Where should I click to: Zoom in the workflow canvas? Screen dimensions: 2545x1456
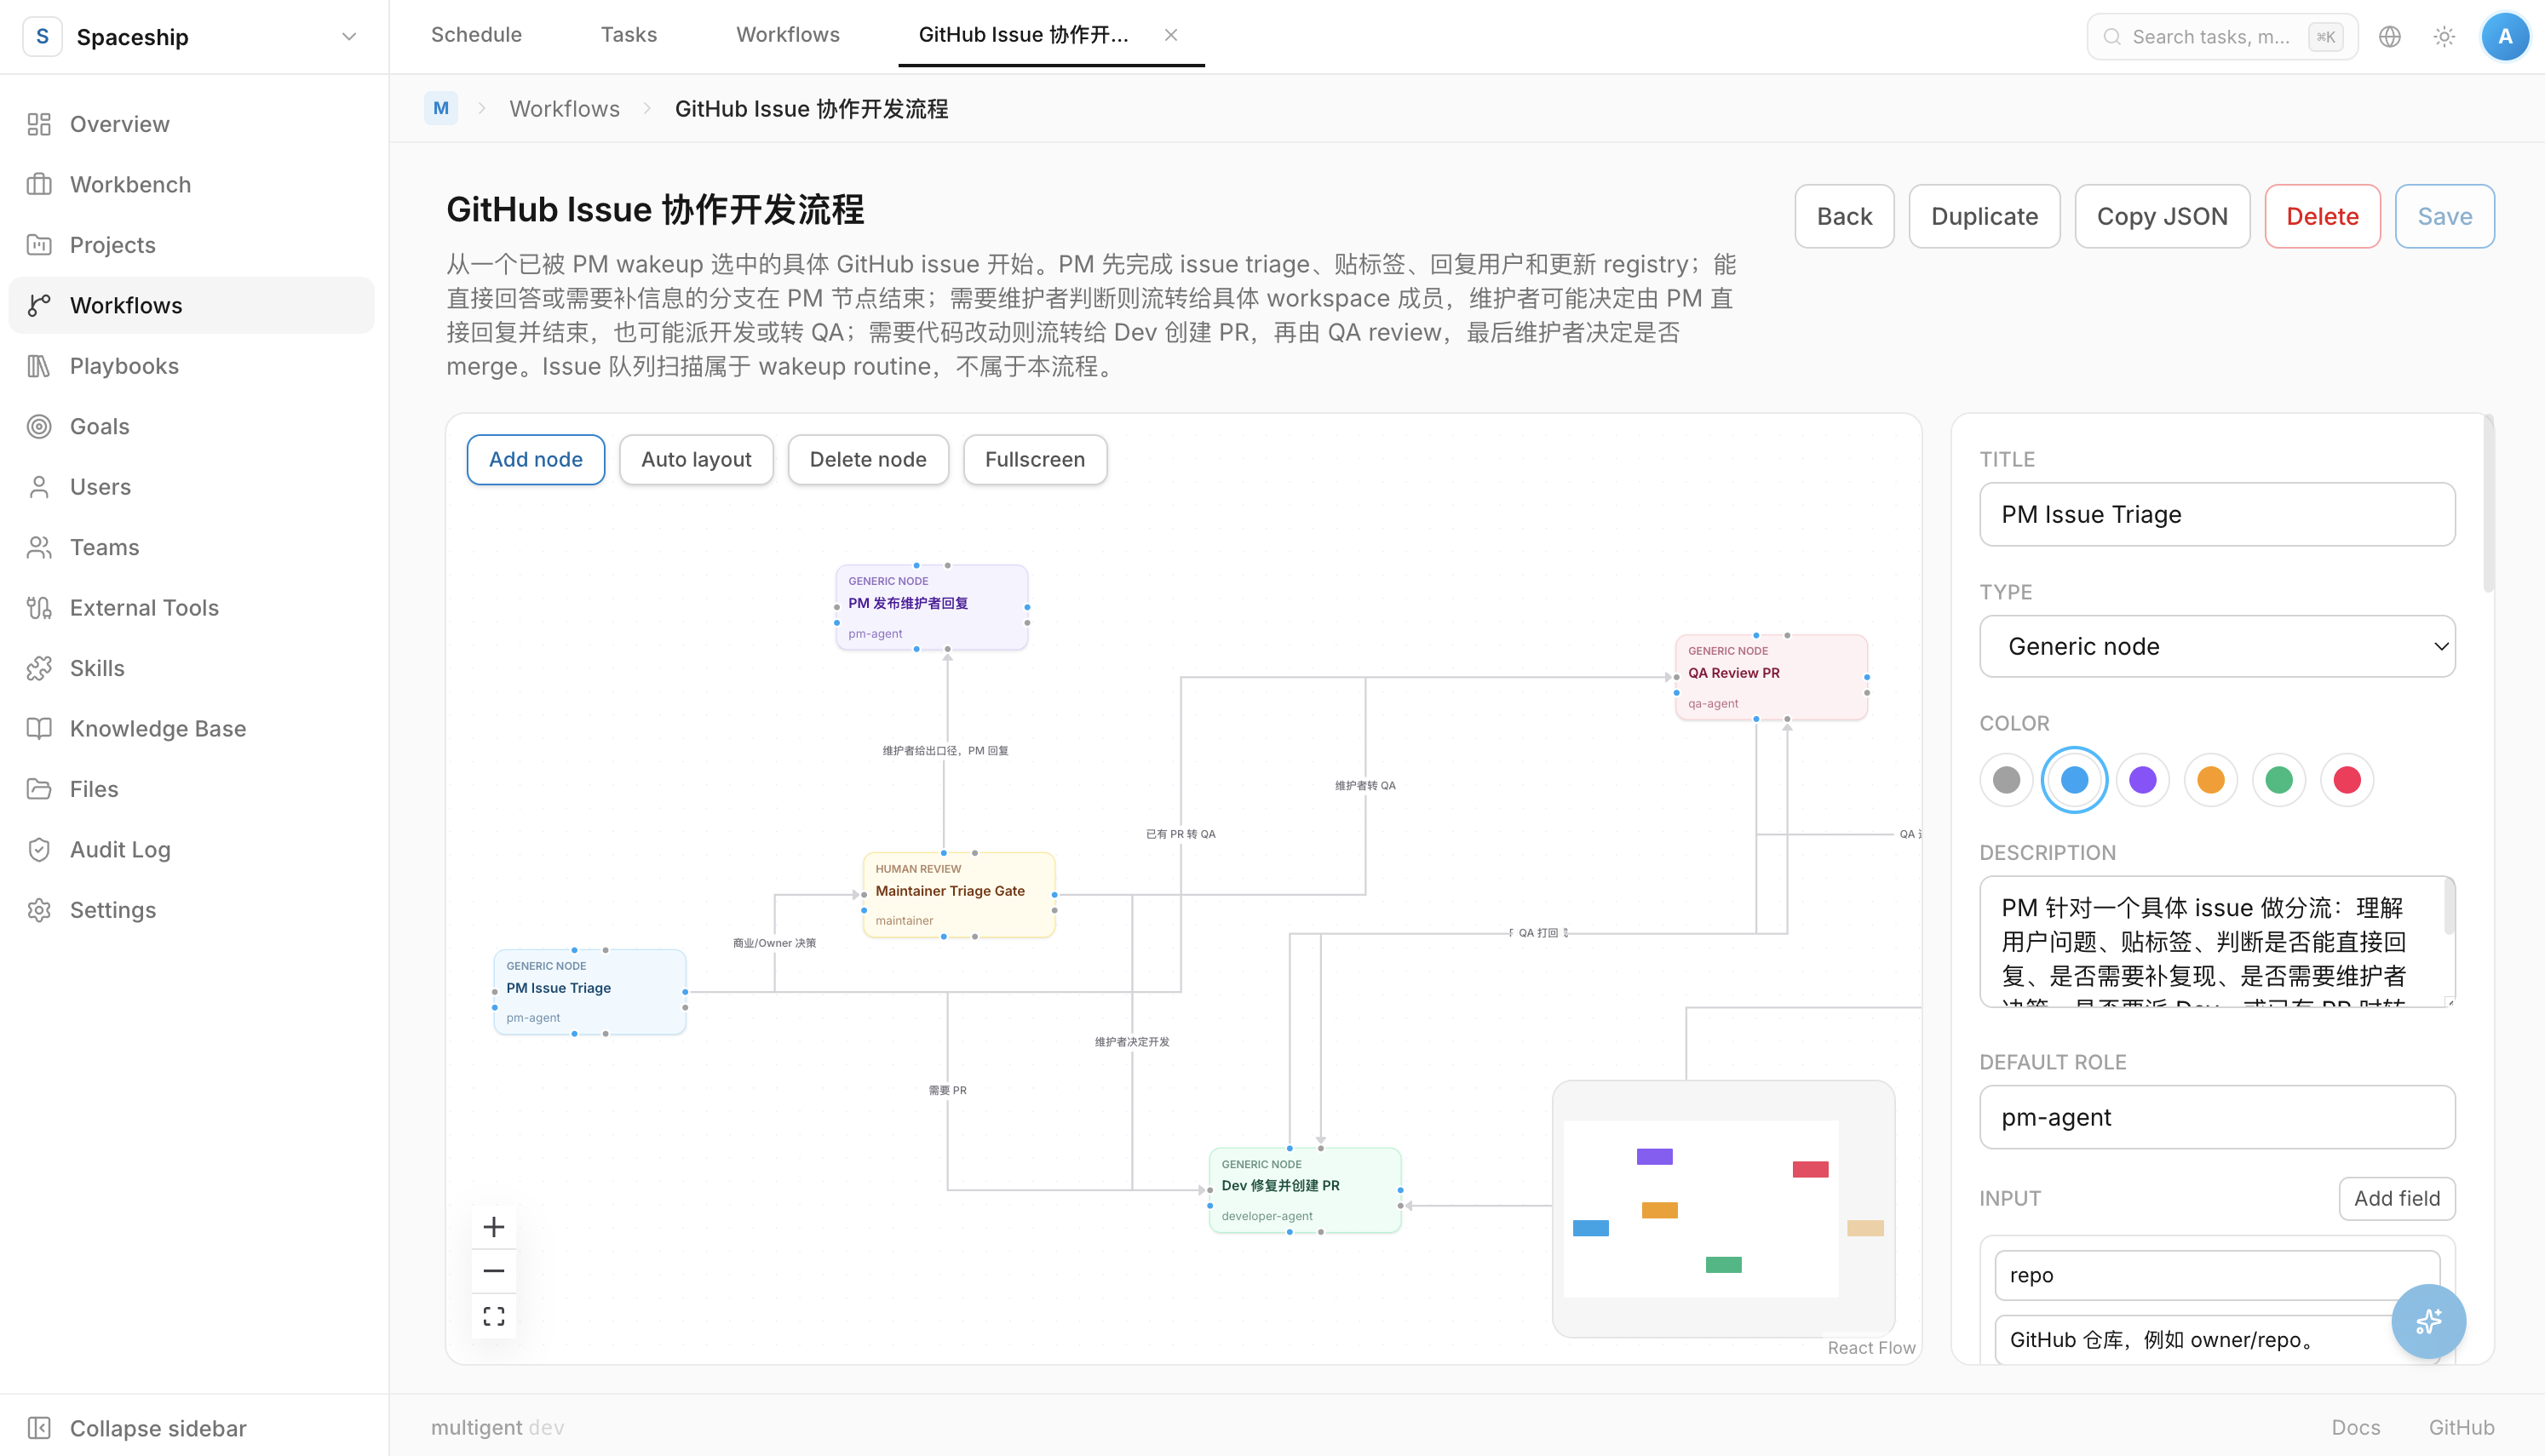coord(494,1227)
